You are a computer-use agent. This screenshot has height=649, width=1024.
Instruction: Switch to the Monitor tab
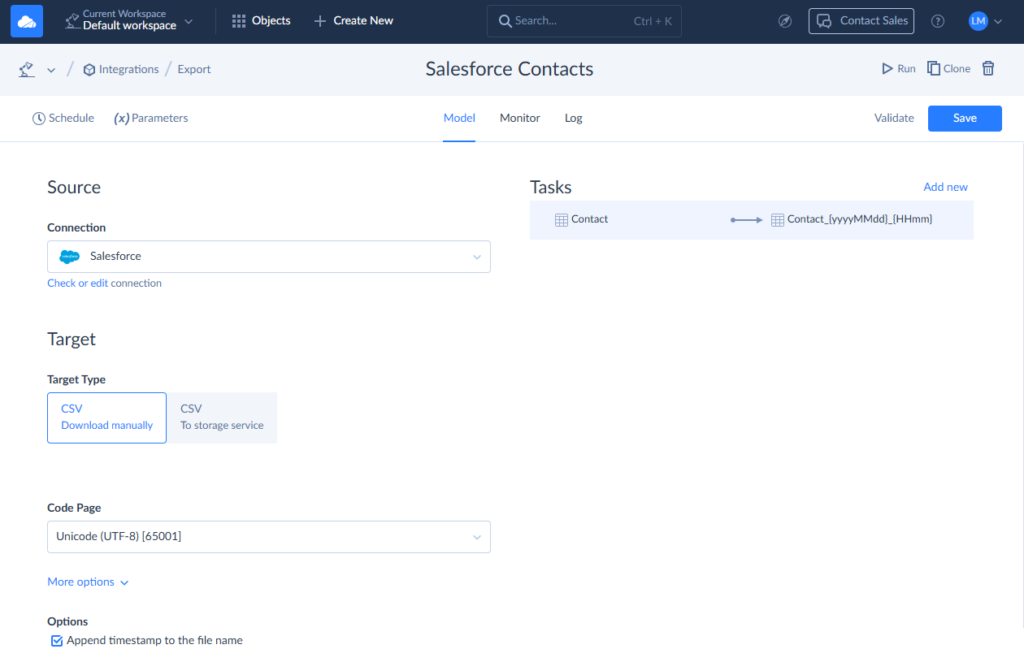point(520,118)
